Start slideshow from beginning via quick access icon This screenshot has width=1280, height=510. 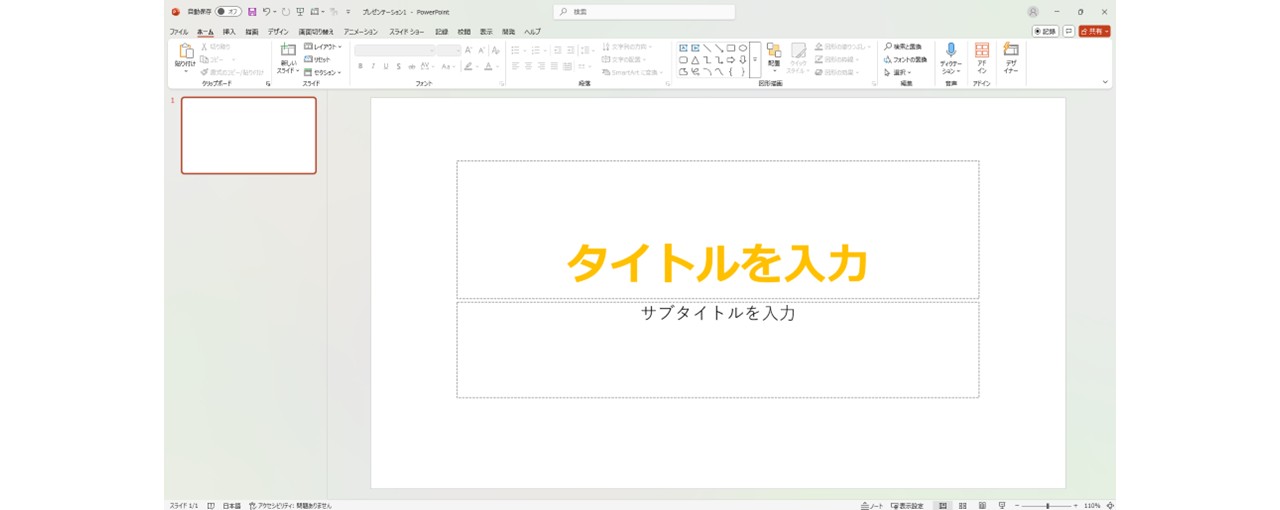pos(300,12)
